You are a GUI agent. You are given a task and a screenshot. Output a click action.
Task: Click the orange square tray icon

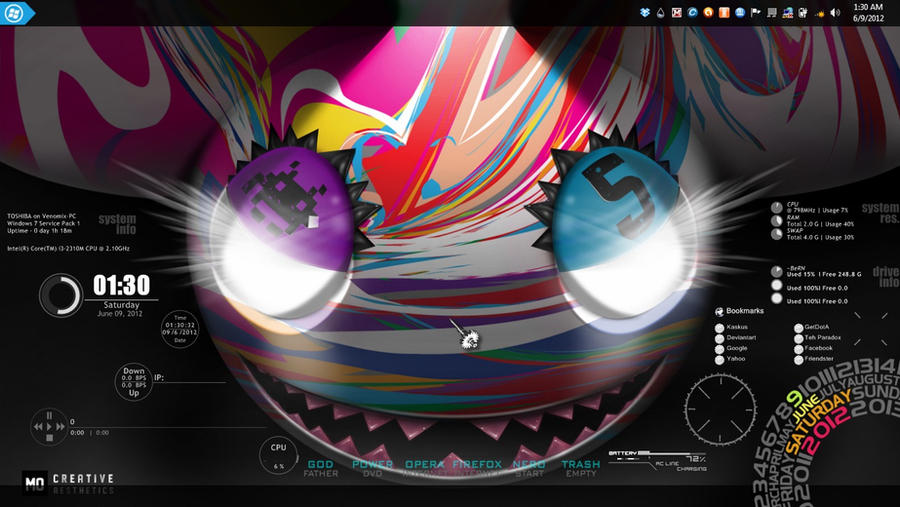coord(724,13)
